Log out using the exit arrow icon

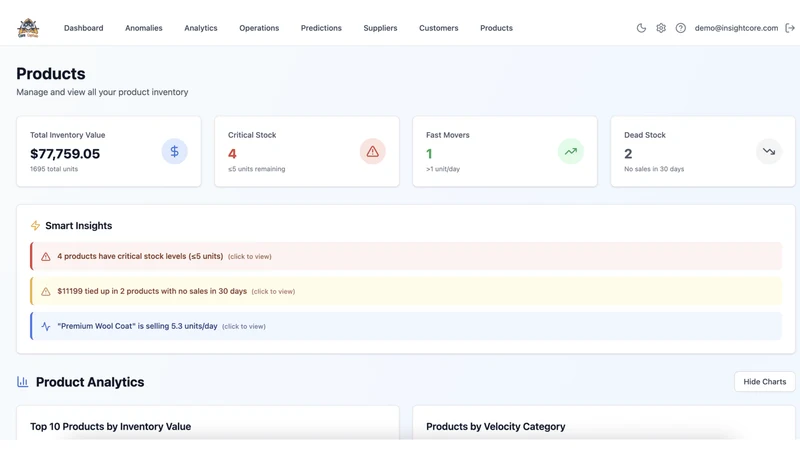[x=790, y=28]
